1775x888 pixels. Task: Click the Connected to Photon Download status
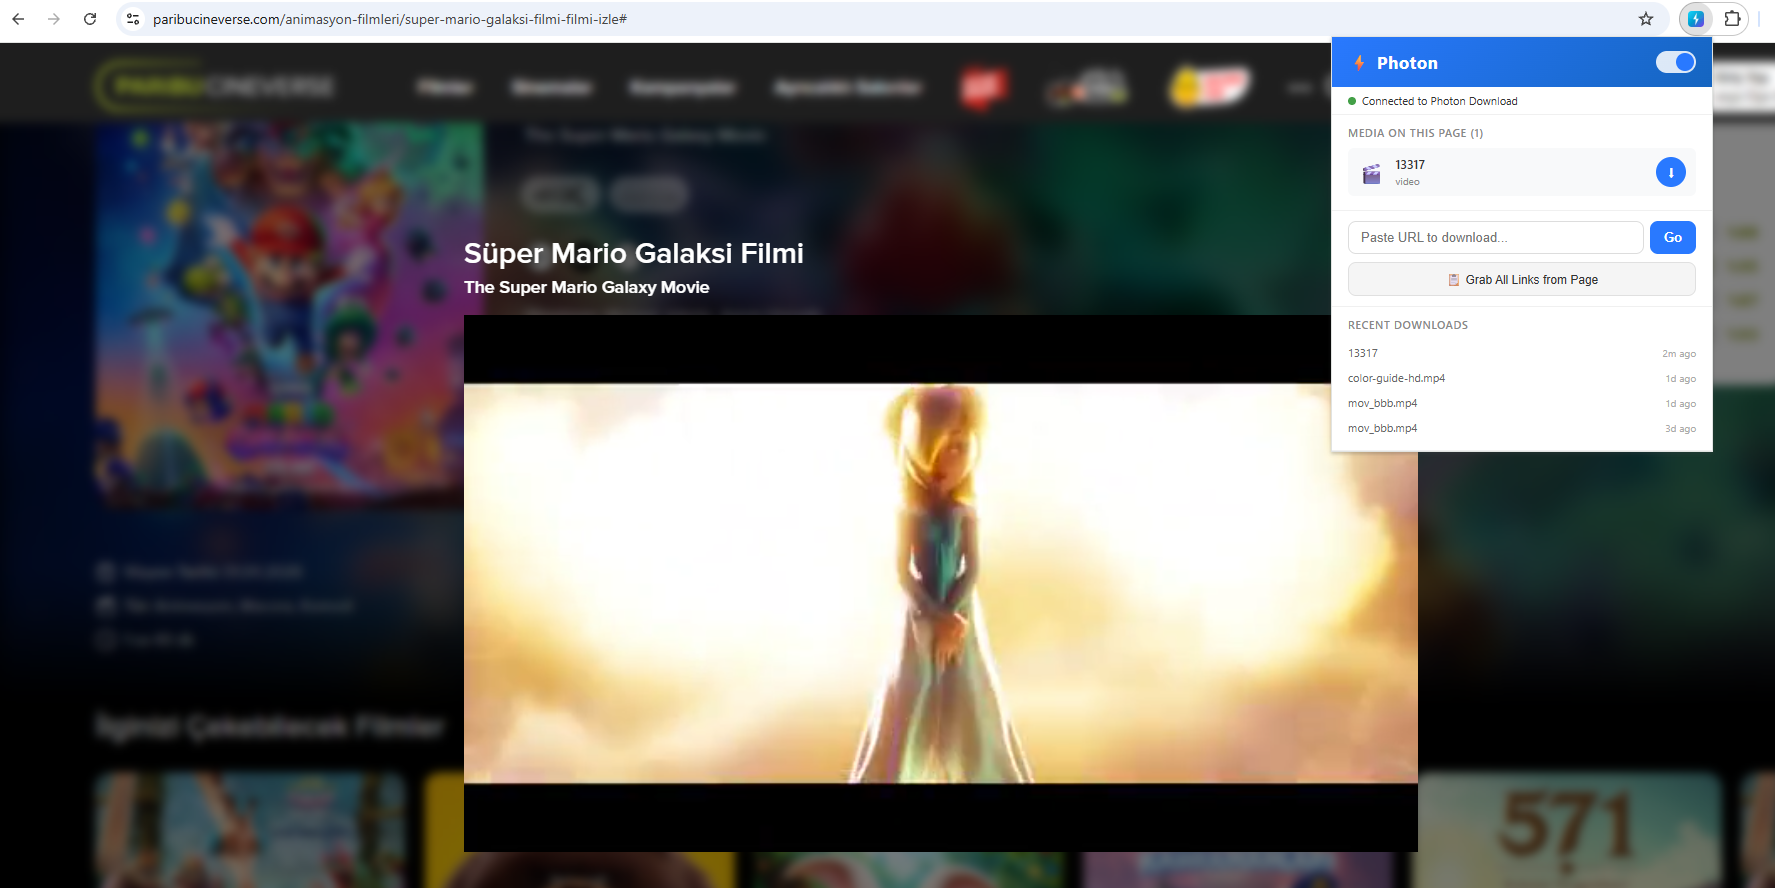click(1439, 101)
